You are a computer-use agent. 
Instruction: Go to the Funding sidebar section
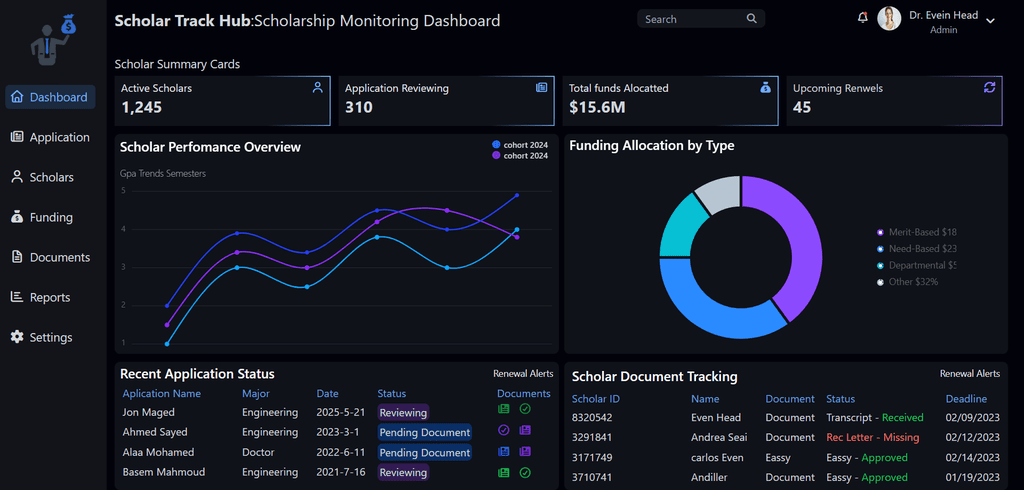click(51, 217)
